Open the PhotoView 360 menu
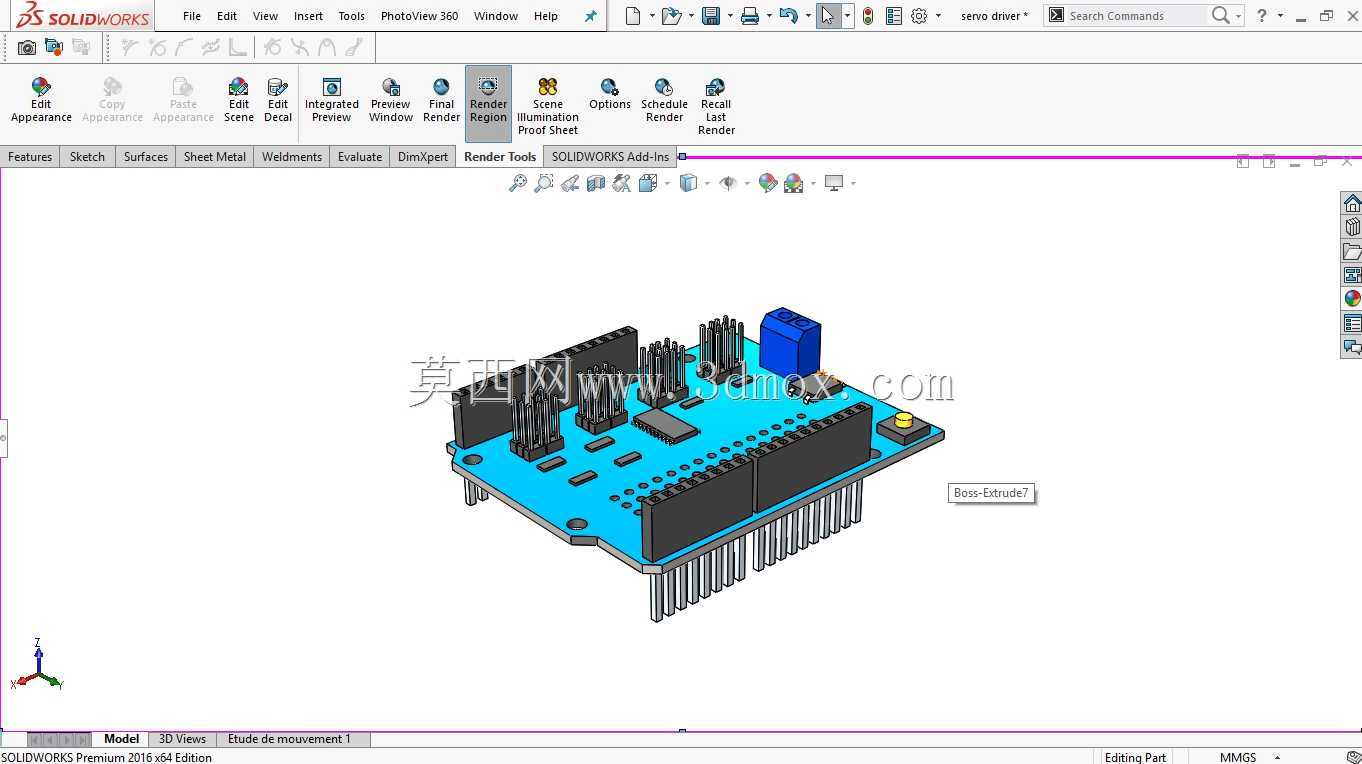Screen dimensions: 1362x764 point(419,16)
